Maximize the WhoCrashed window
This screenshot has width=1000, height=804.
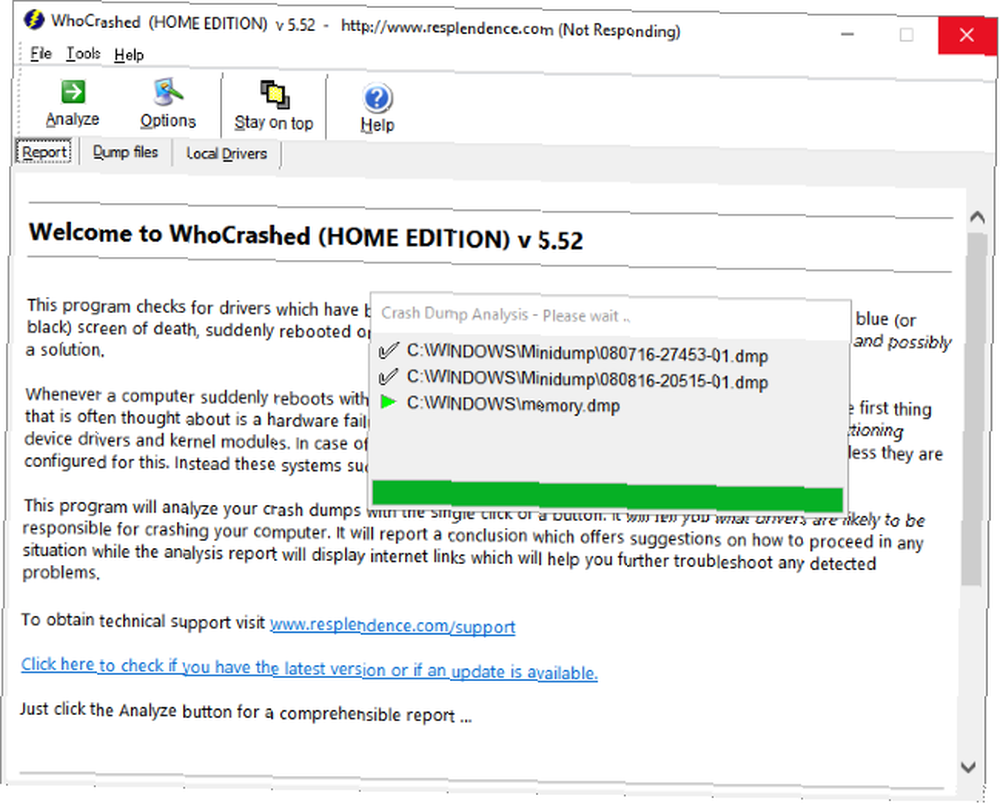click(x=906, y=34)
